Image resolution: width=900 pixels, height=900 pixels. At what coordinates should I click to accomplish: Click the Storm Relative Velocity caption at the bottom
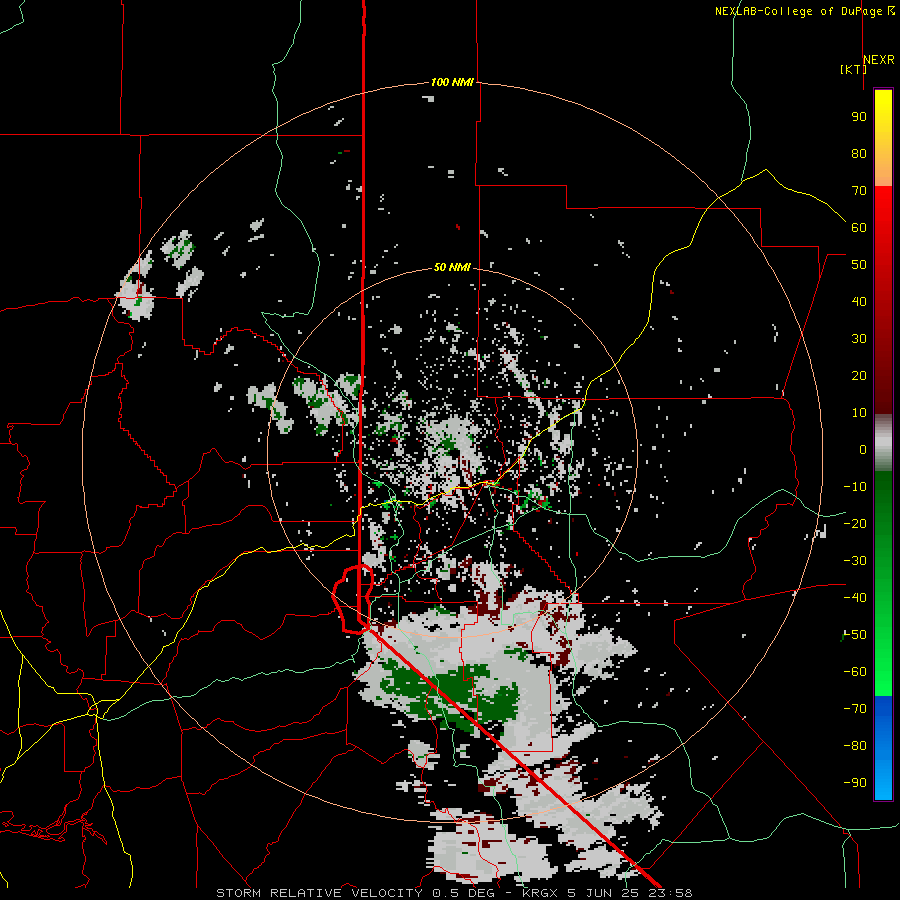pos(454,893)
